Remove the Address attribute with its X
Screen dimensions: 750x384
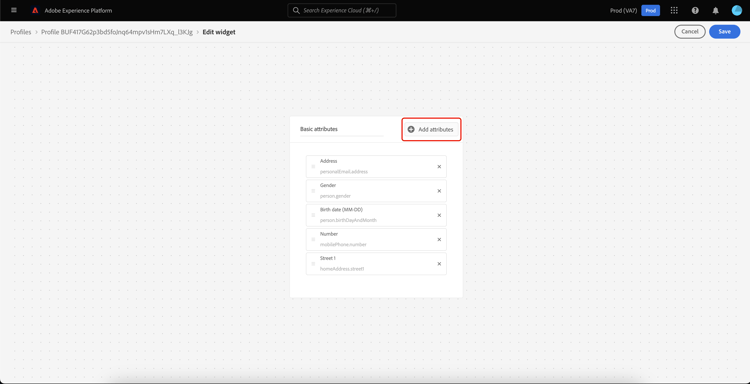coord(439,166)
